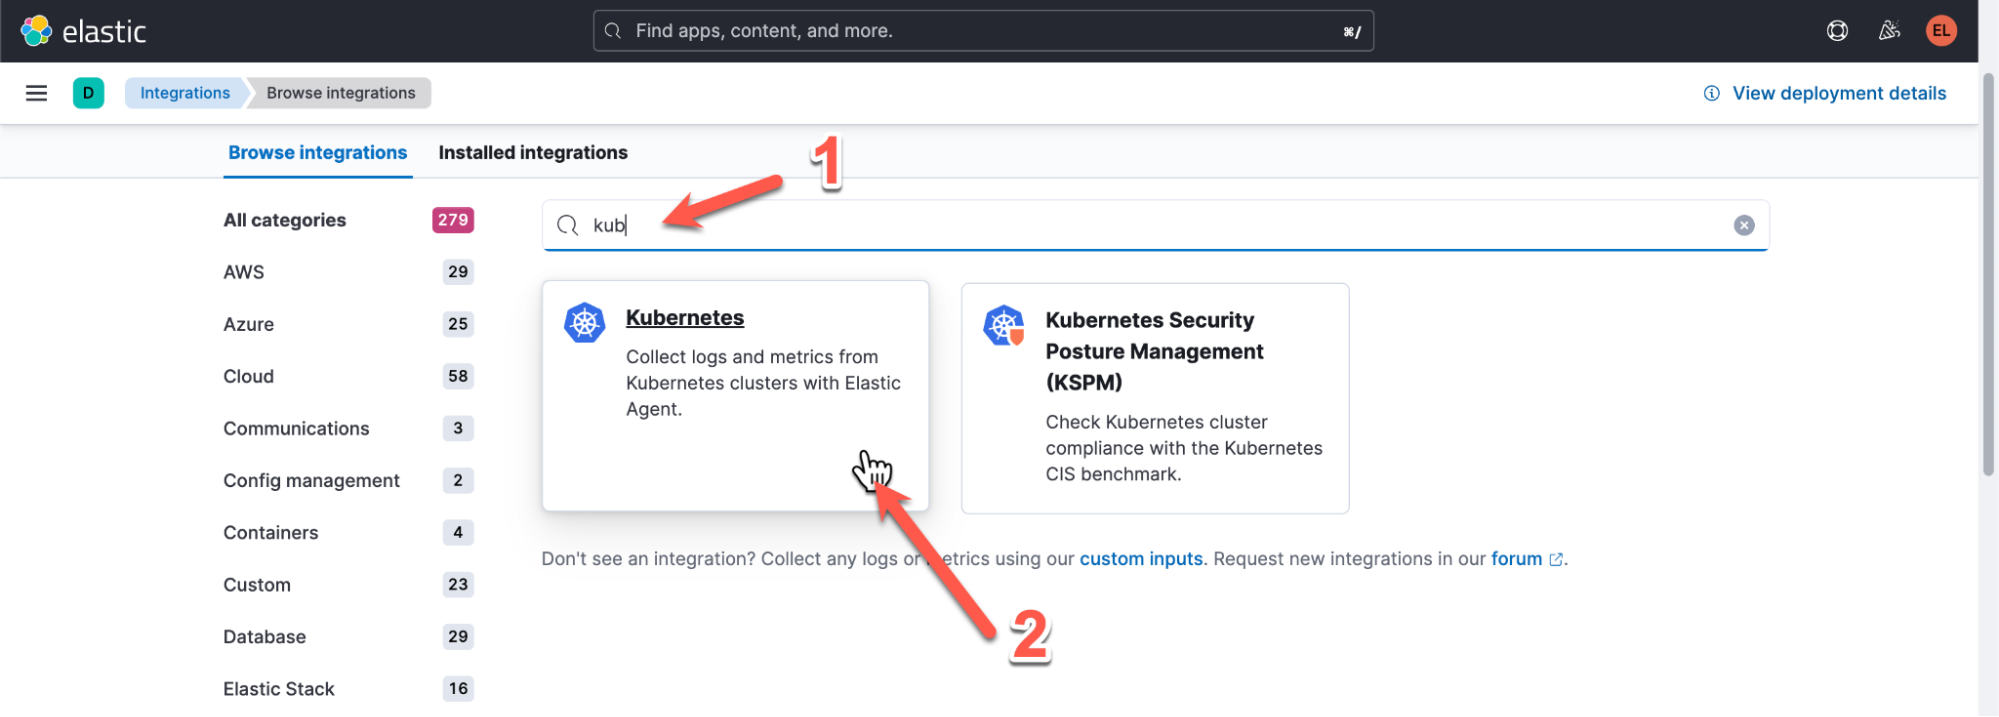The width and height of the screenshot is (1999, 717).
Task: Click the green D space avatar
Action: 88,93
